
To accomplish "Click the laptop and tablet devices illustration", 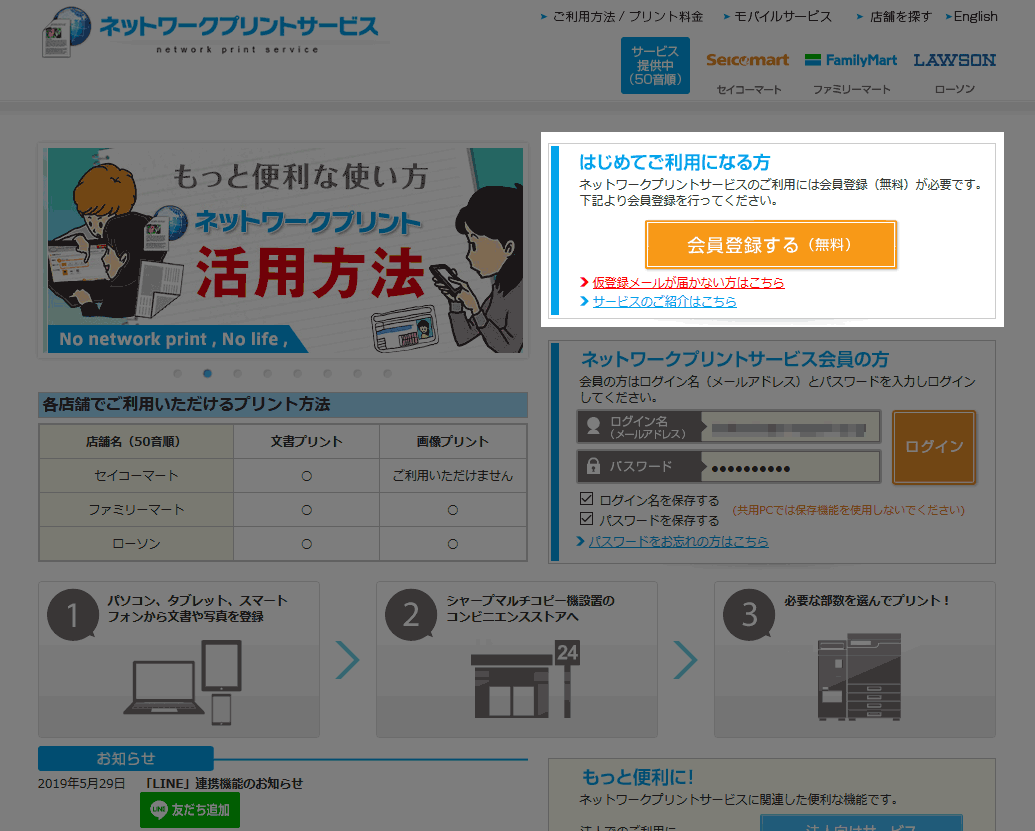I will [183, 682].
